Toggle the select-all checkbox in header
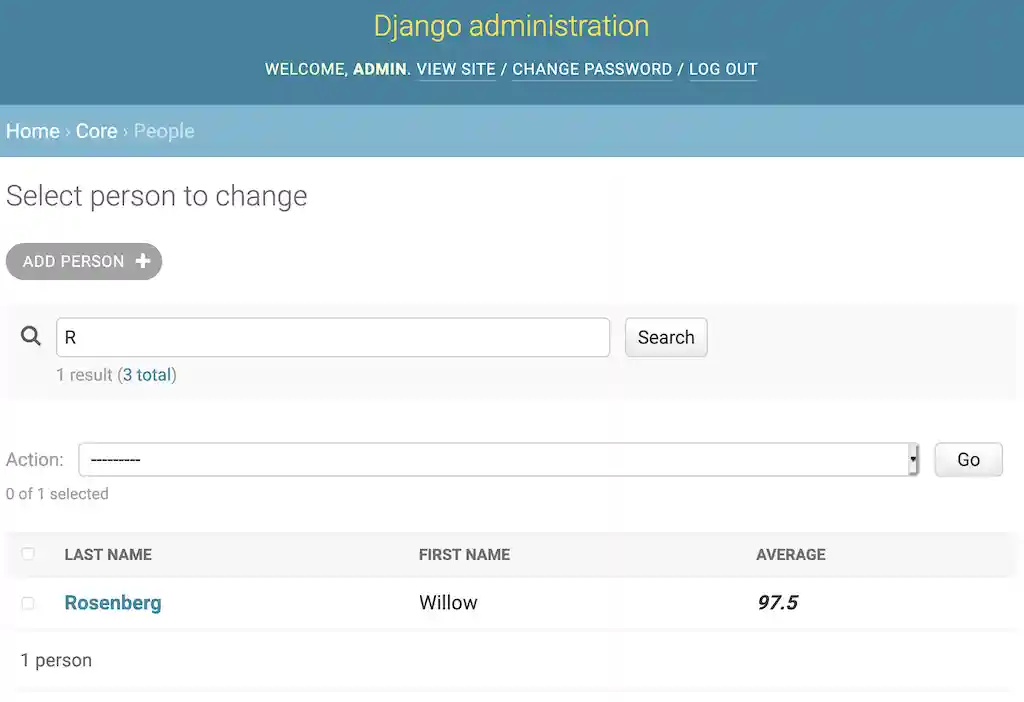Image resolution: width=1024 pixels, height=702 pixels. (28, 553)
